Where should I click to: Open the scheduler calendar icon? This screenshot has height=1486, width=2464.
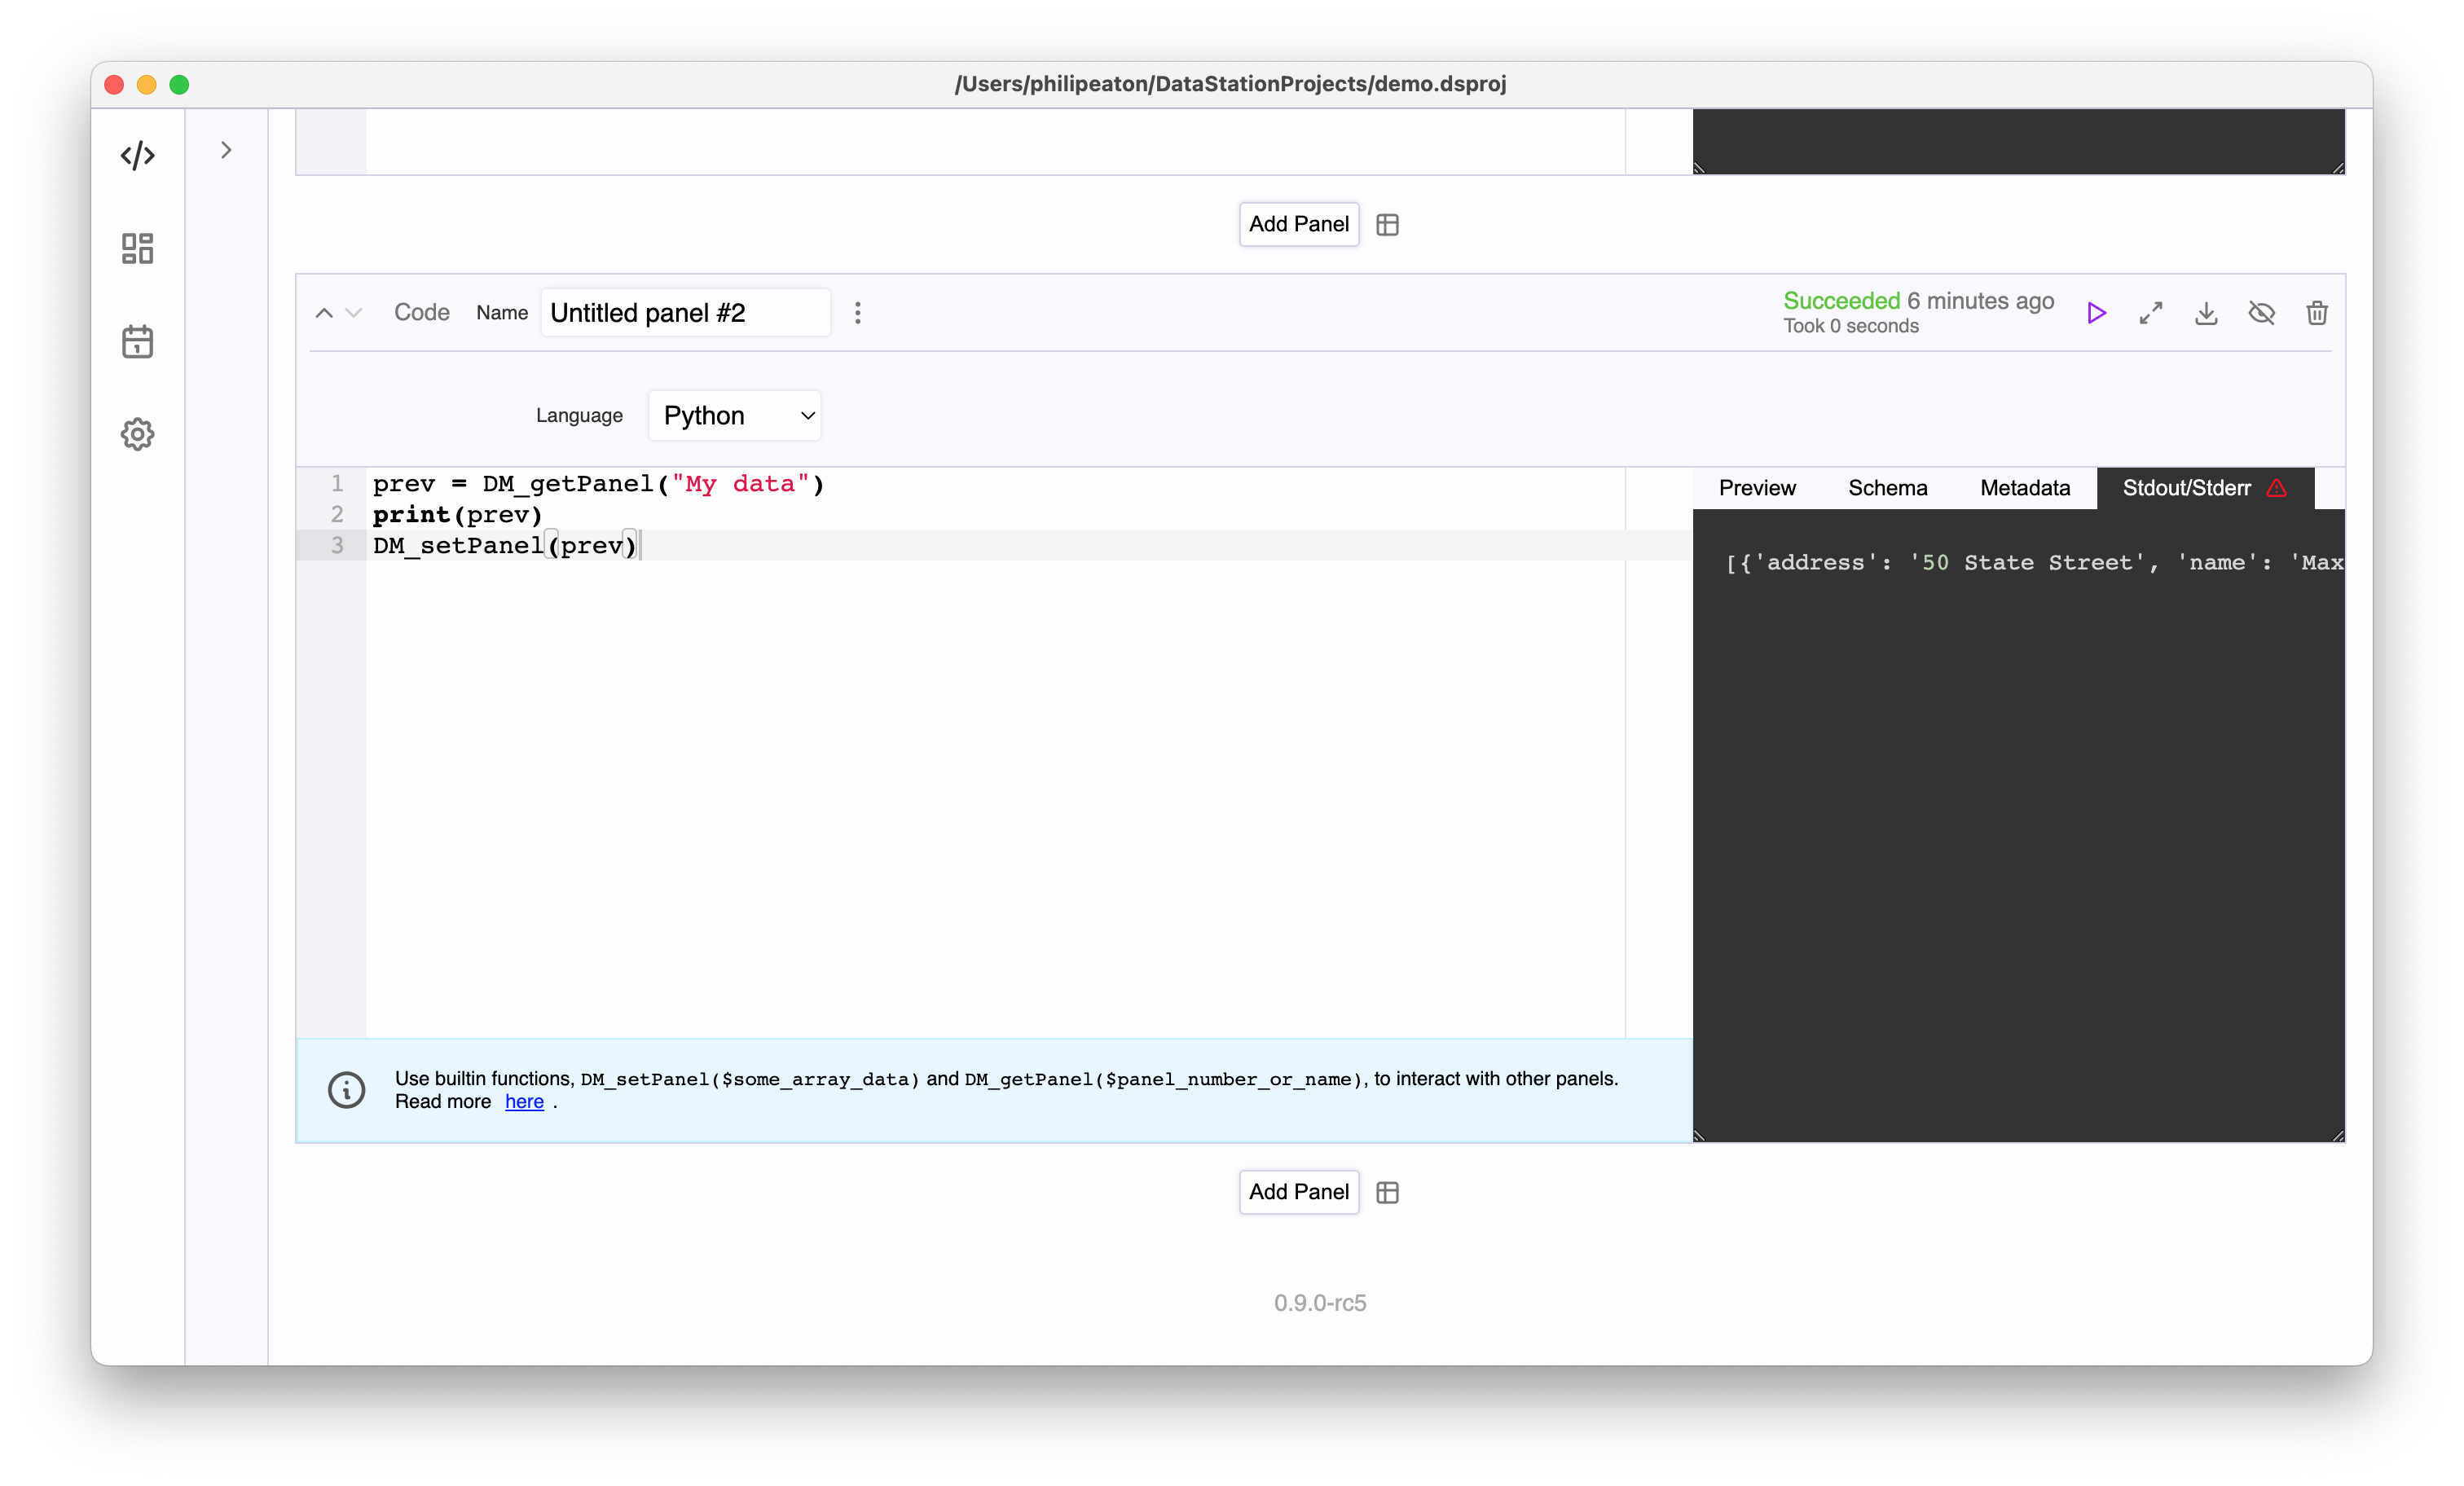(137, 341)
